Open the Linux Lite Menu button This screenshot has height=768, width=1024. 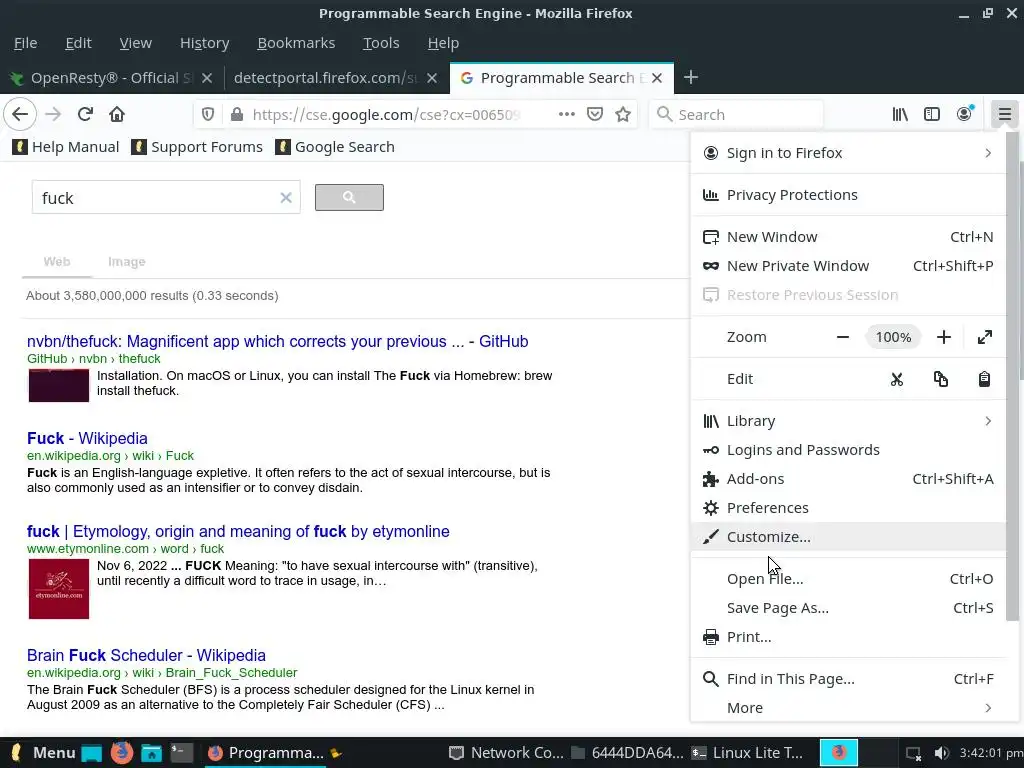(x=43, y=753)
